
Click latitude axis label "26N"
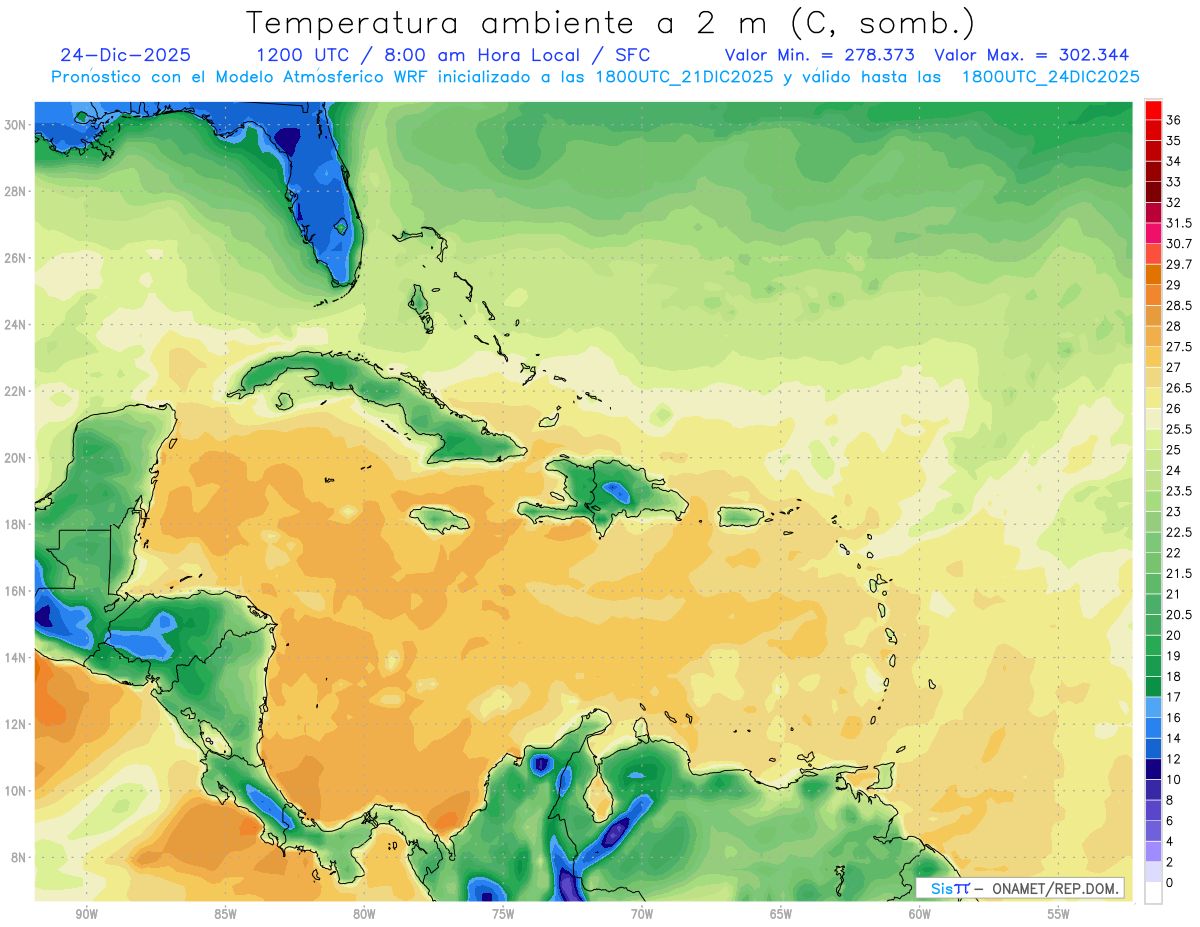pos(16,258)
